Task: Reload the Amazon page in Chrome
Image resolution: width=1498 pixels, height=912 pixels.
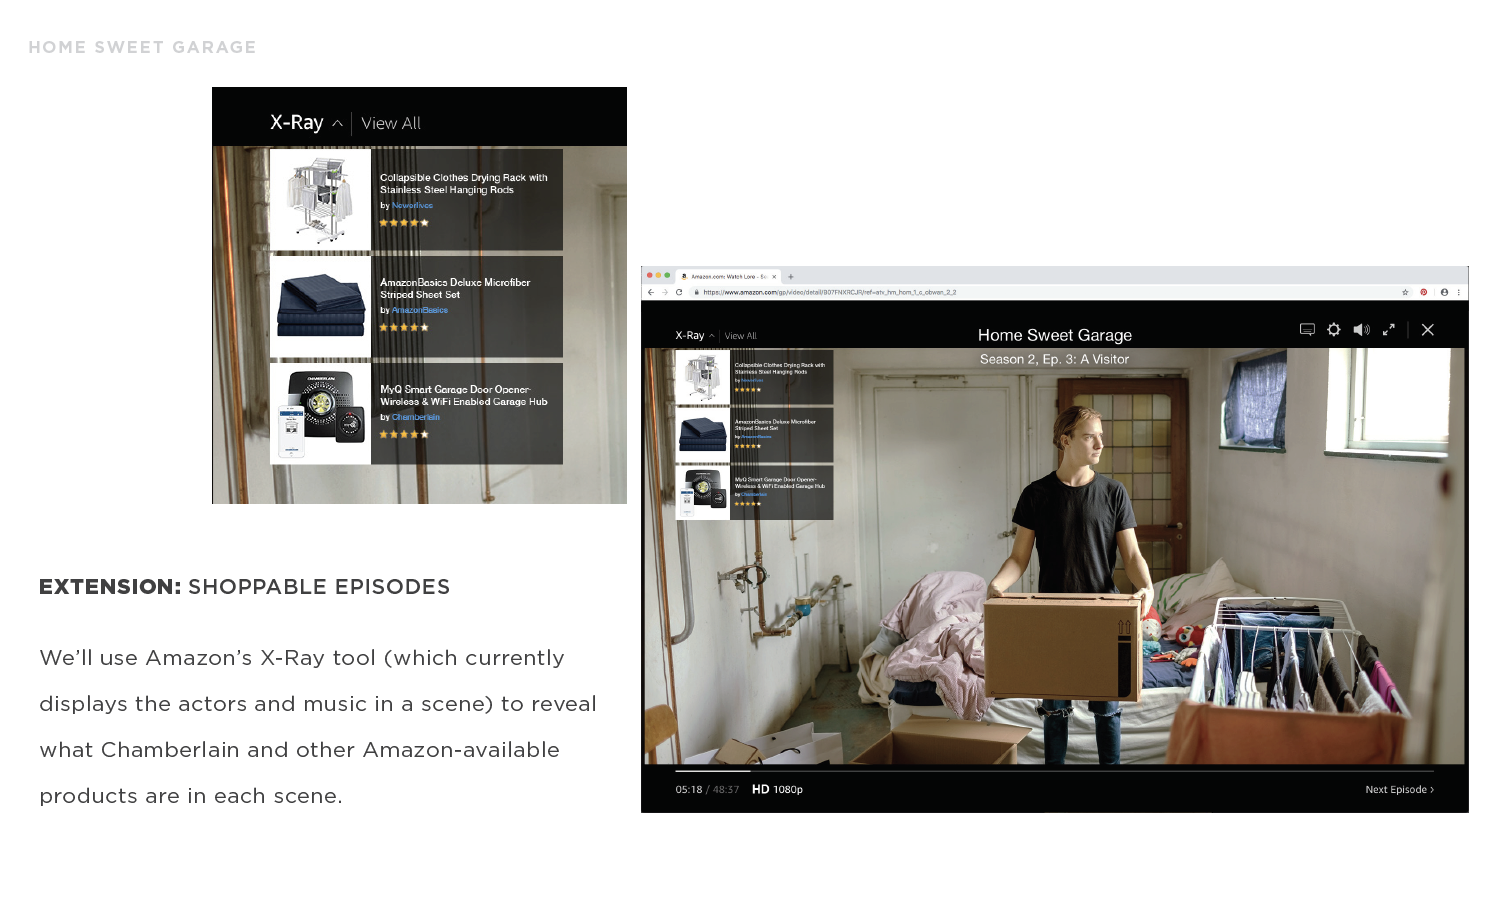Action: tap(679, 292)
